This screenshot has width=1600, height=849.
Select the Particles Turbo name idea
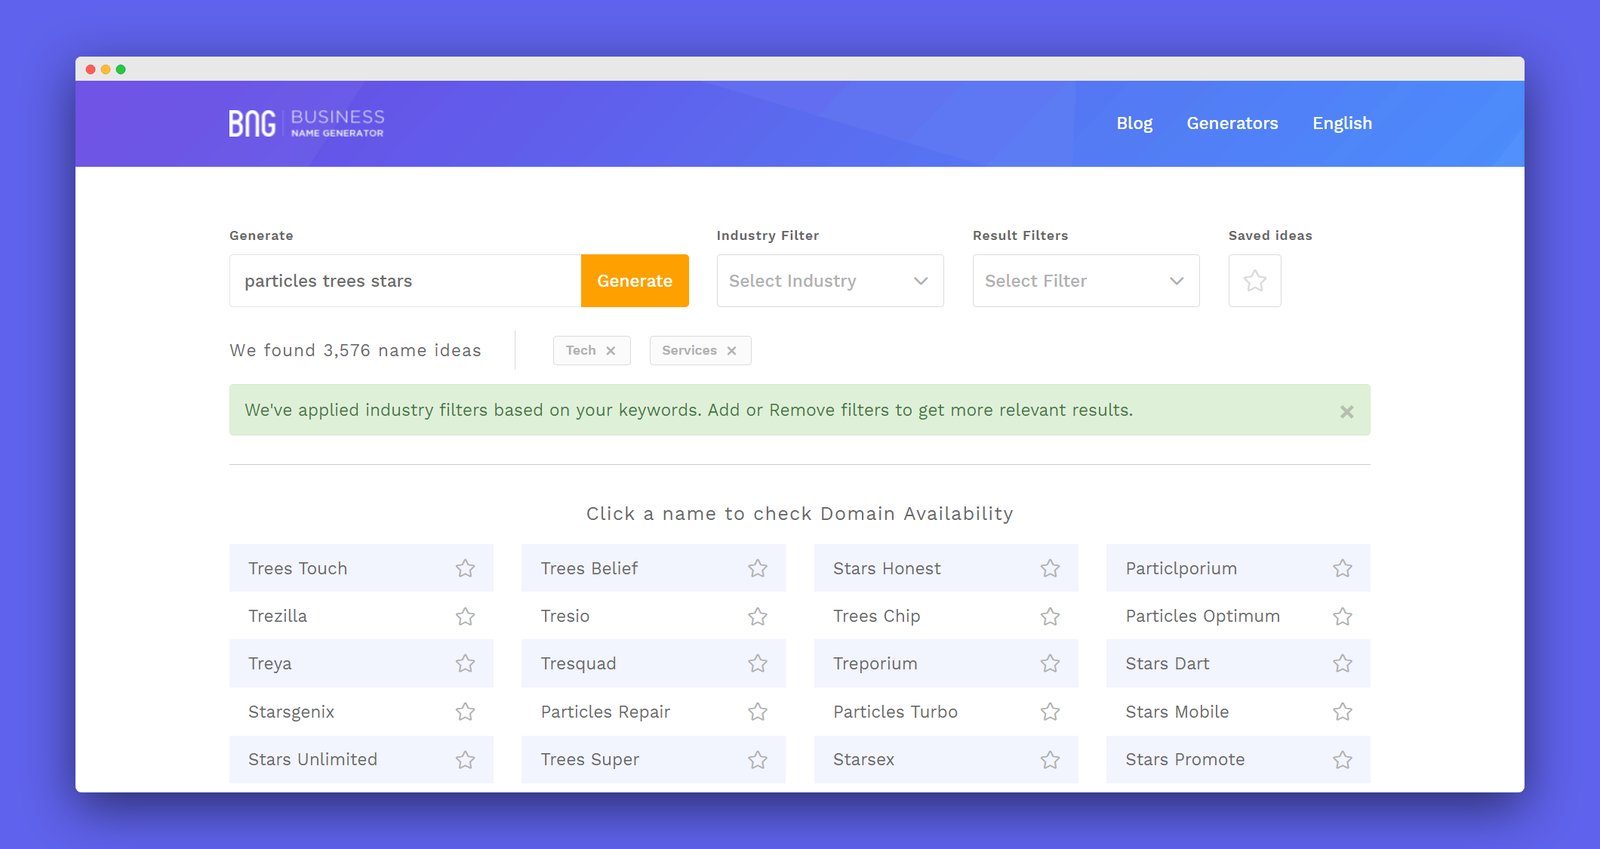[x=895, y=711]
